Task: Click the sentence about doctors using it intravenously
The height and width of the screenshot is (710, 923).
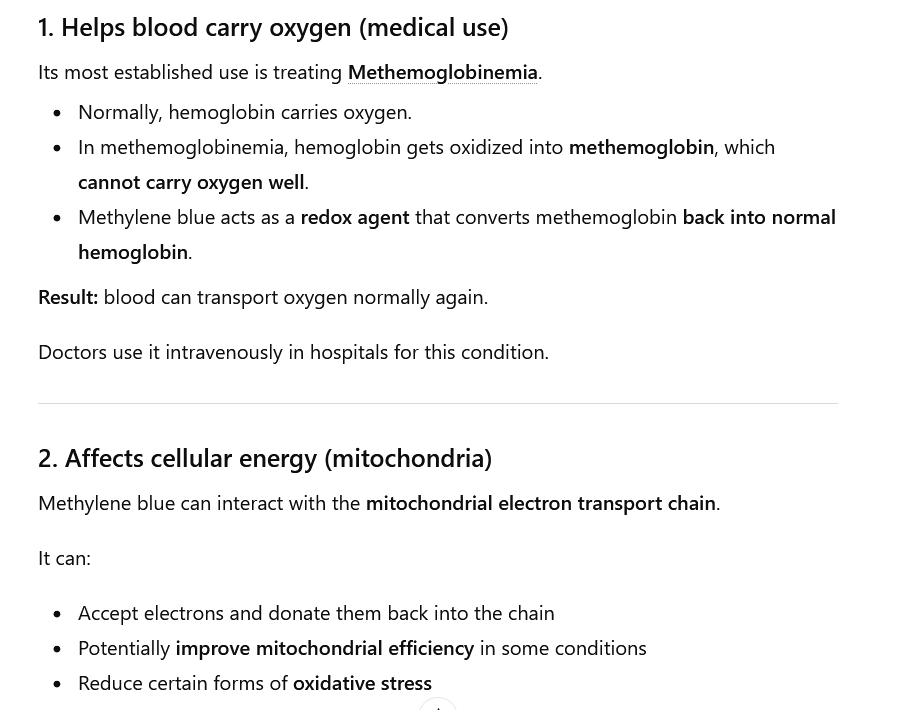Action: 293,352
